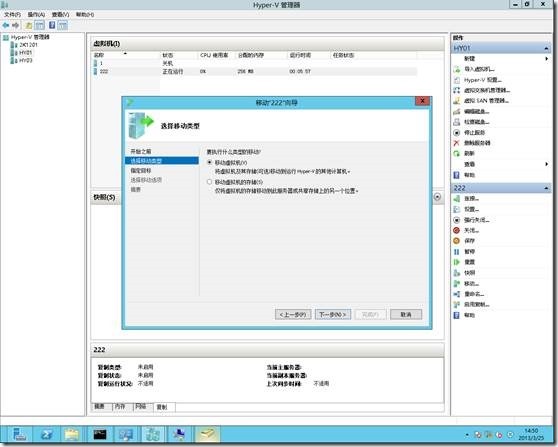Open the File (文件) menu
The image size is (558, 447).
12,15
